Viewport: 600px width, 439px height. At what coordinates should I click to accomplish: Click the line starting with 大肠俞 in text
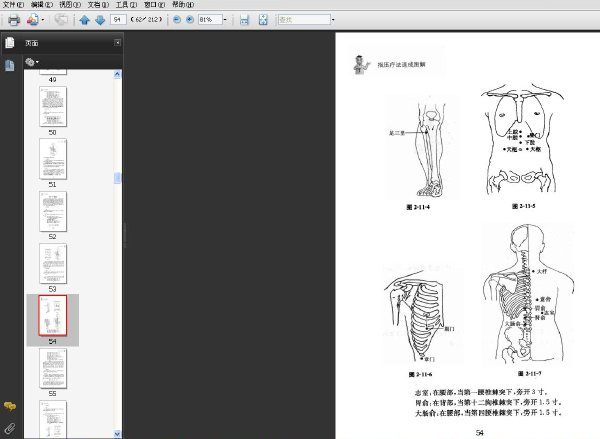coord(489,413)
